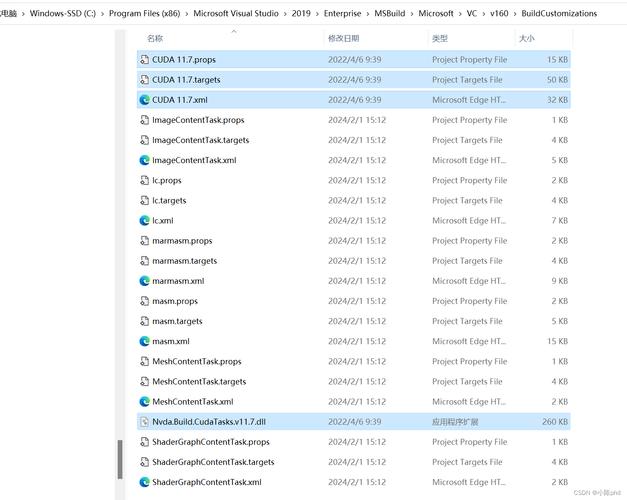The height and width of the screenshot is (500, 627).
Task: Click the MeshContentTask.props file icon
Action: point(144,362)
